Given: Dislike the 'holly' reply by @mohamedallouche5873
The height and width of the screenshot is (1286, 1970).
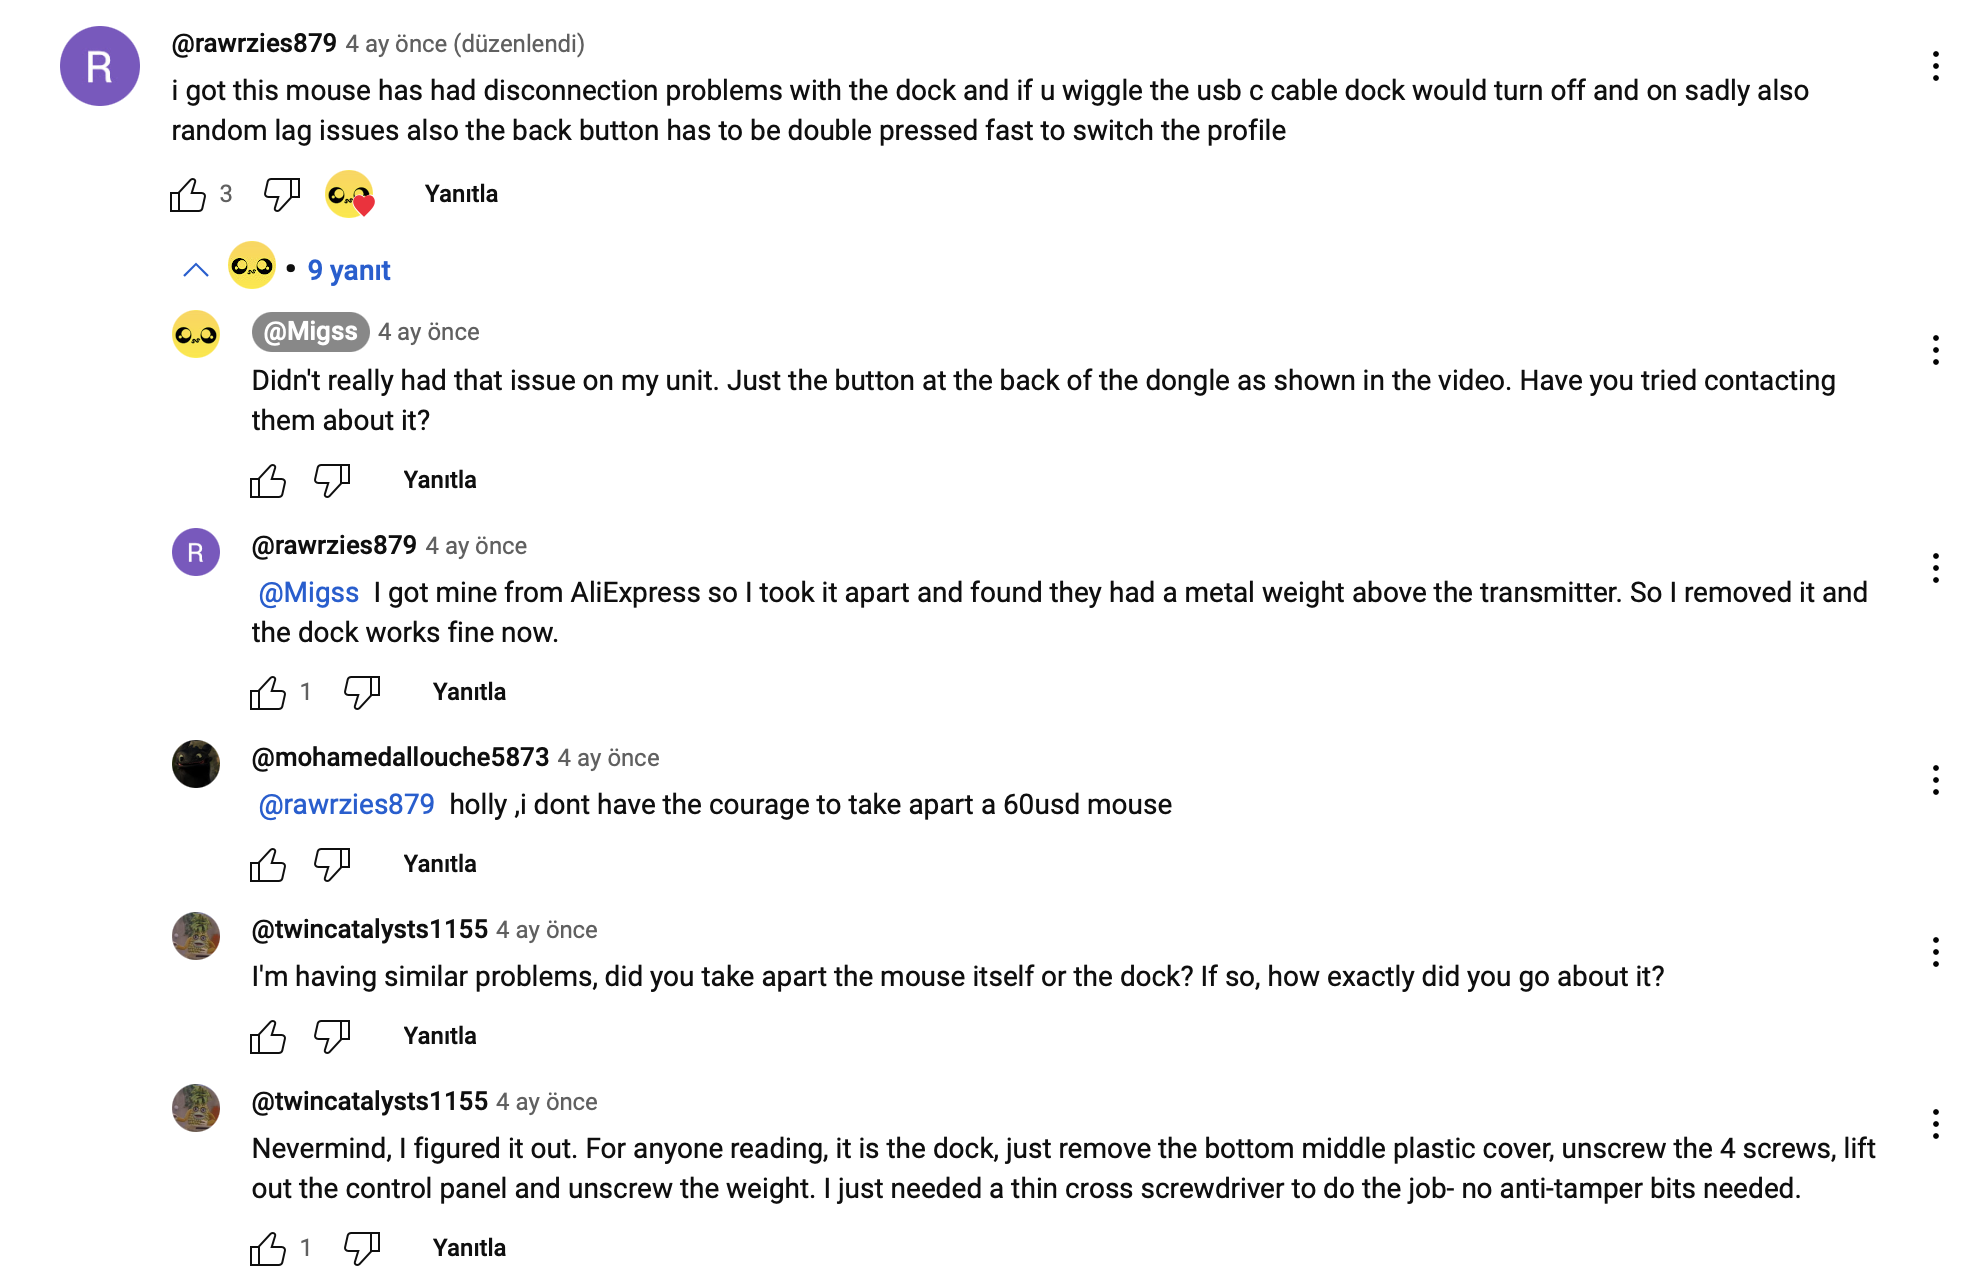Looking at the screenshot, I should point(331,864).
